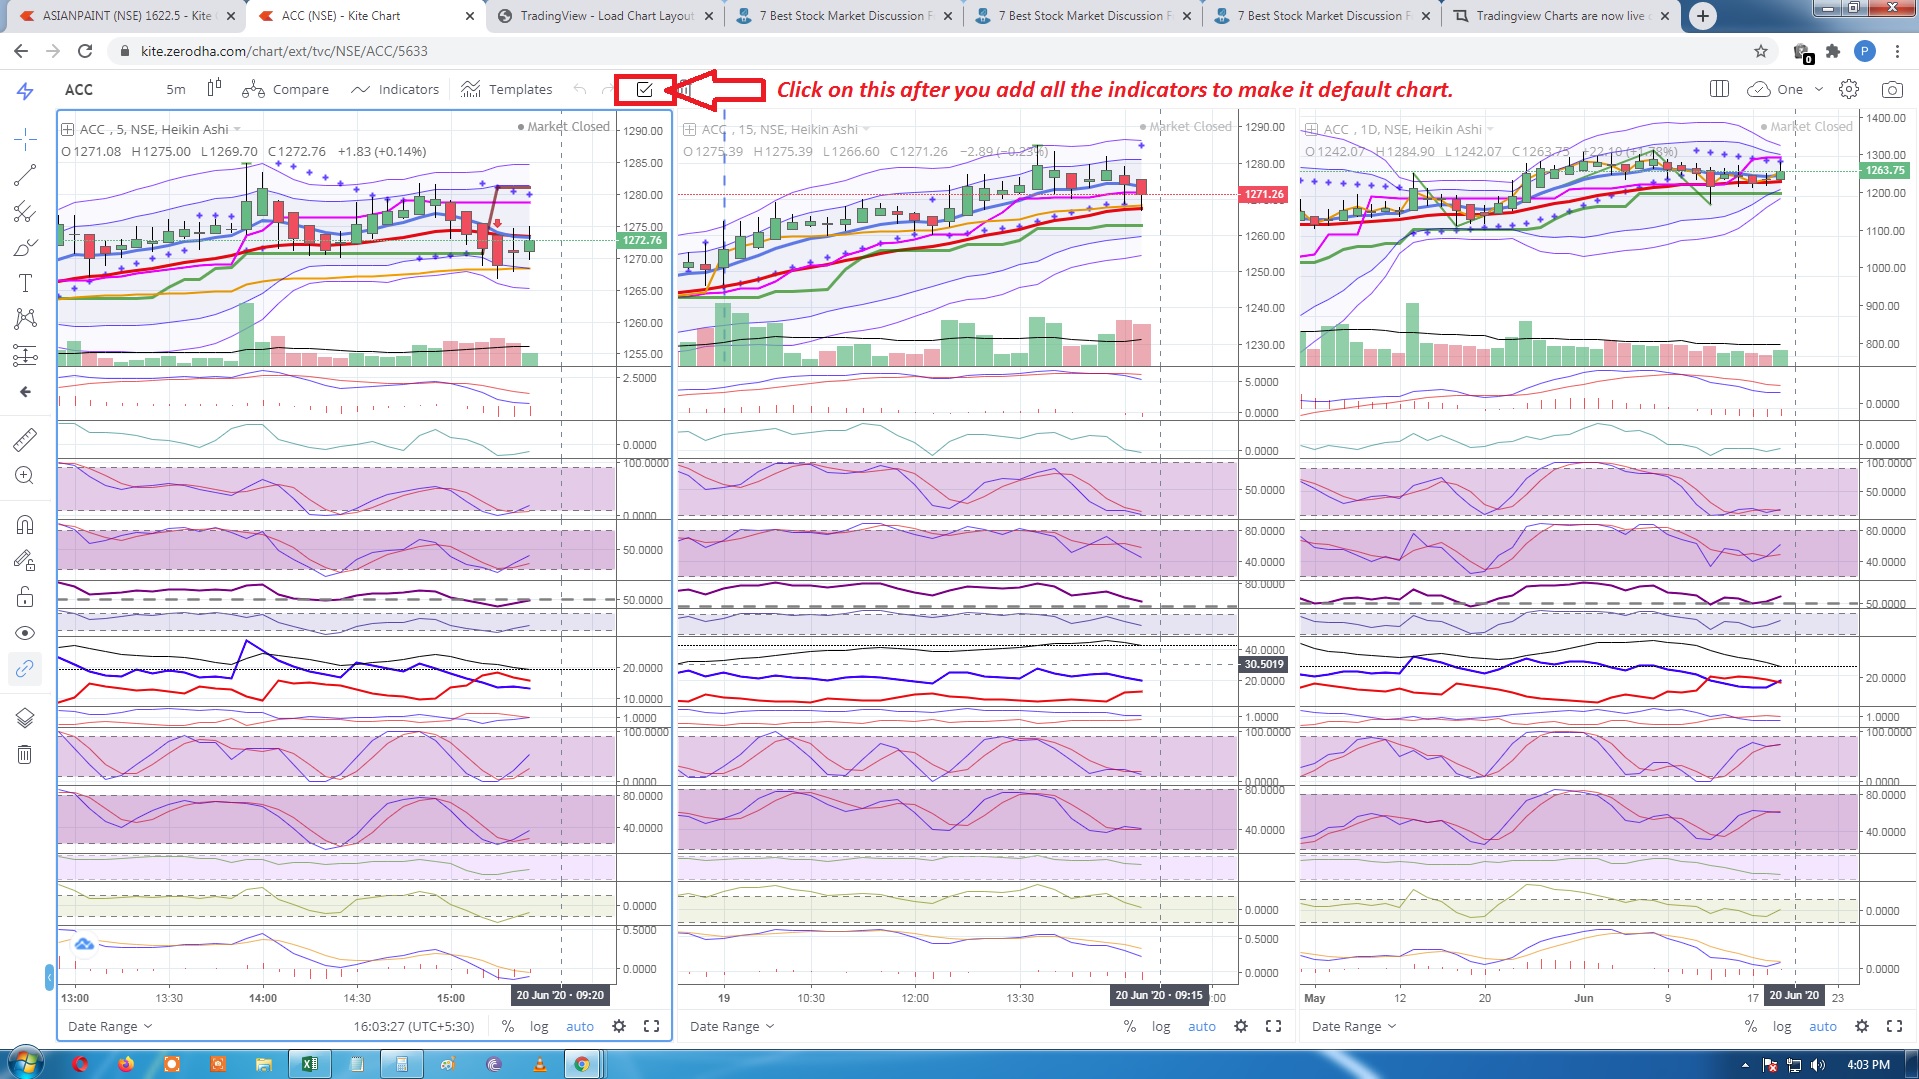Select the trend line drawing tool
This screenshot has height=1079, width=1919.
pyautogui.click(x=25, y=175)
